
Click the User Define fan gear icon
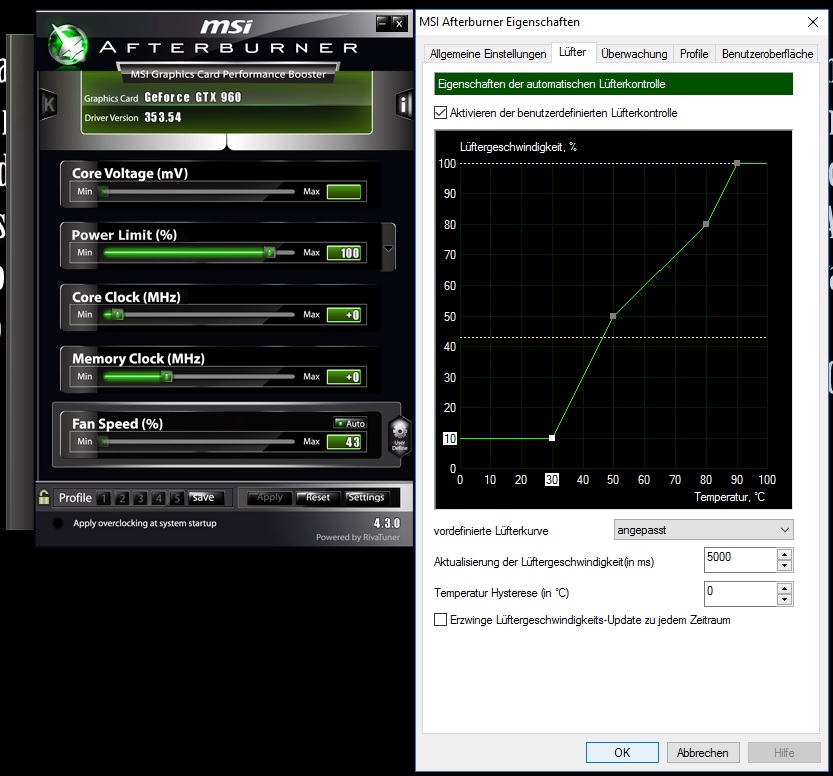coord(400,435)
